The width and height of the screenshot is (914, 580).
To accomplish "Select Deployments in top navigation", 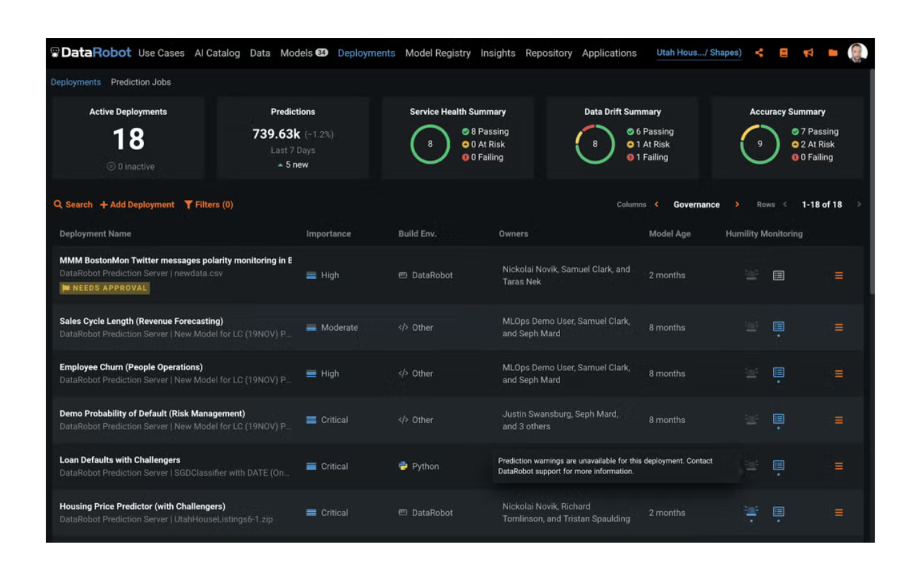I will tap(366, 53).
